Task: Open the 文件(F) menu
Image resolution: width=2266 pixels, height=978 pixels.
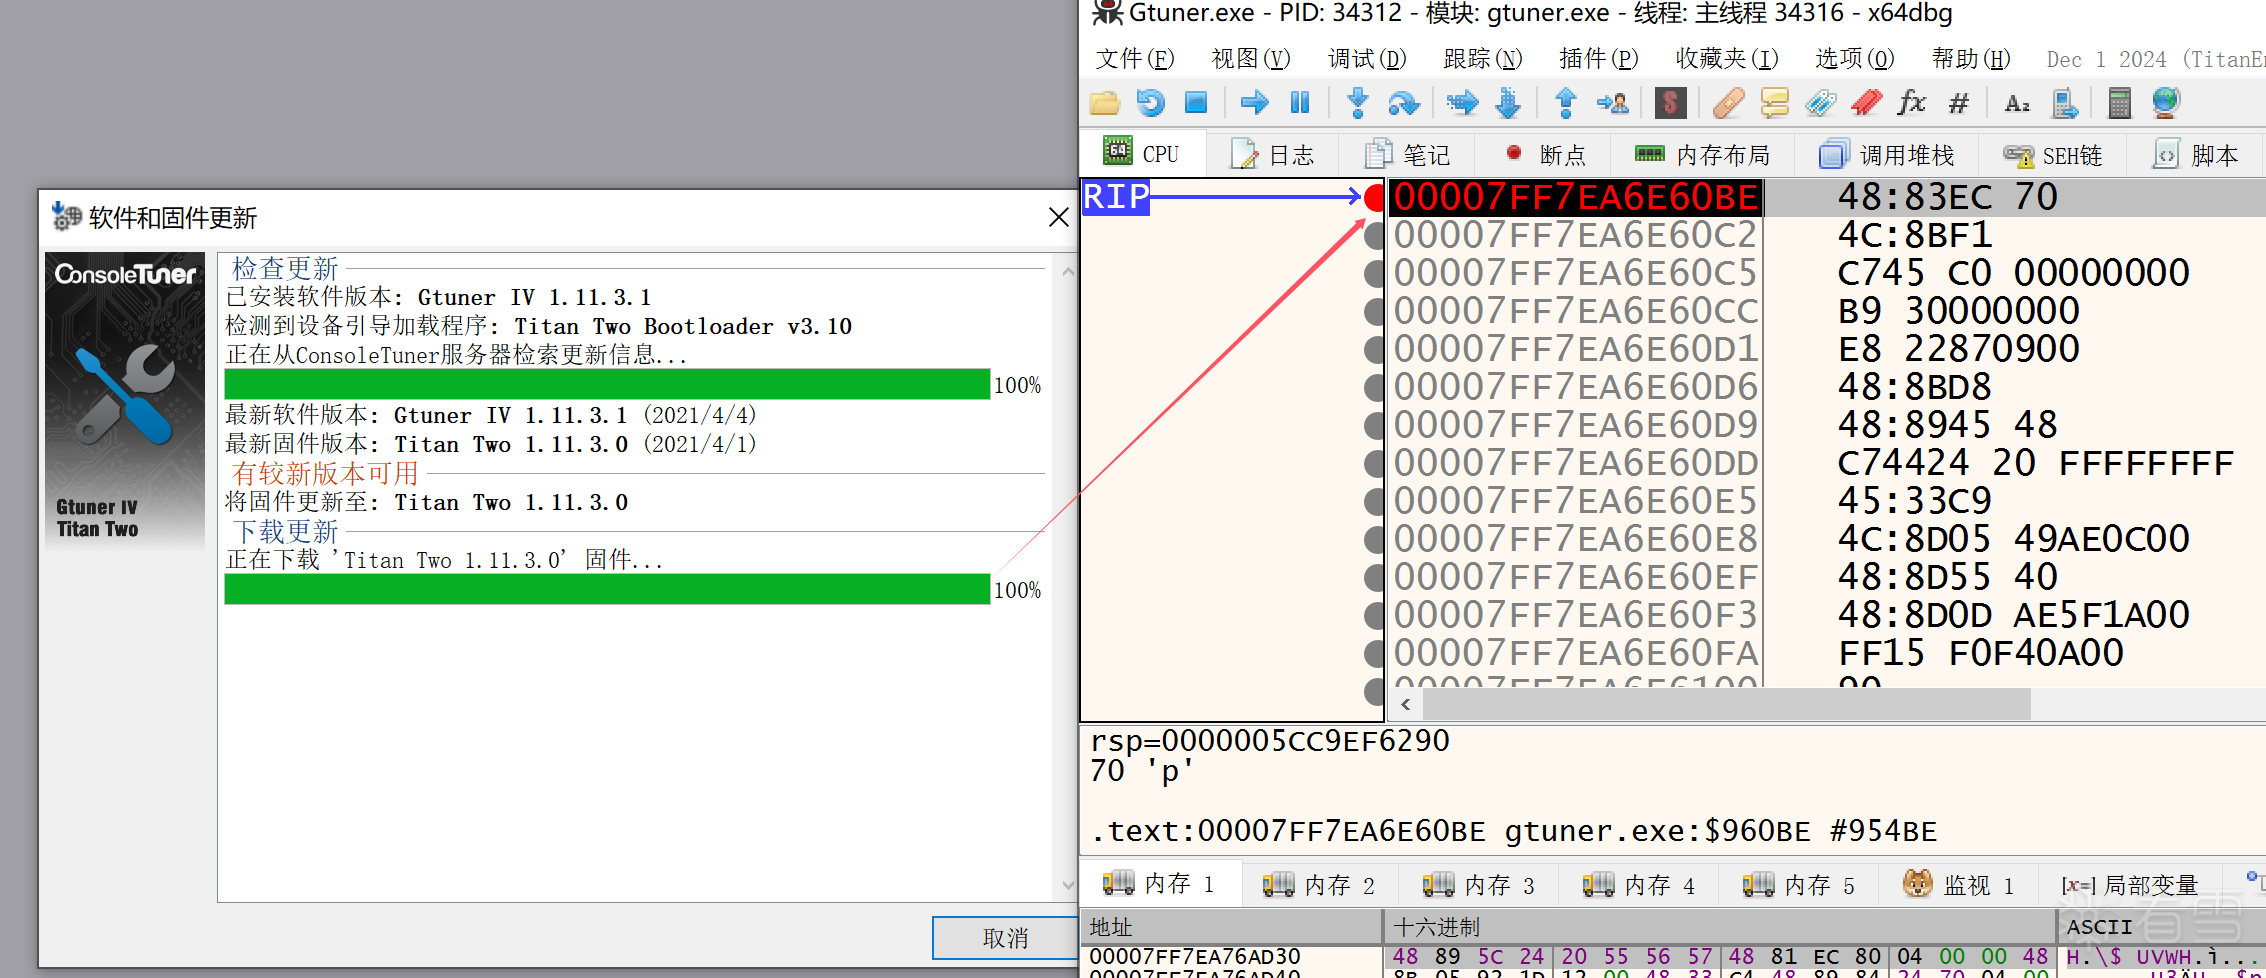Action: click(x=1135, y=59)
